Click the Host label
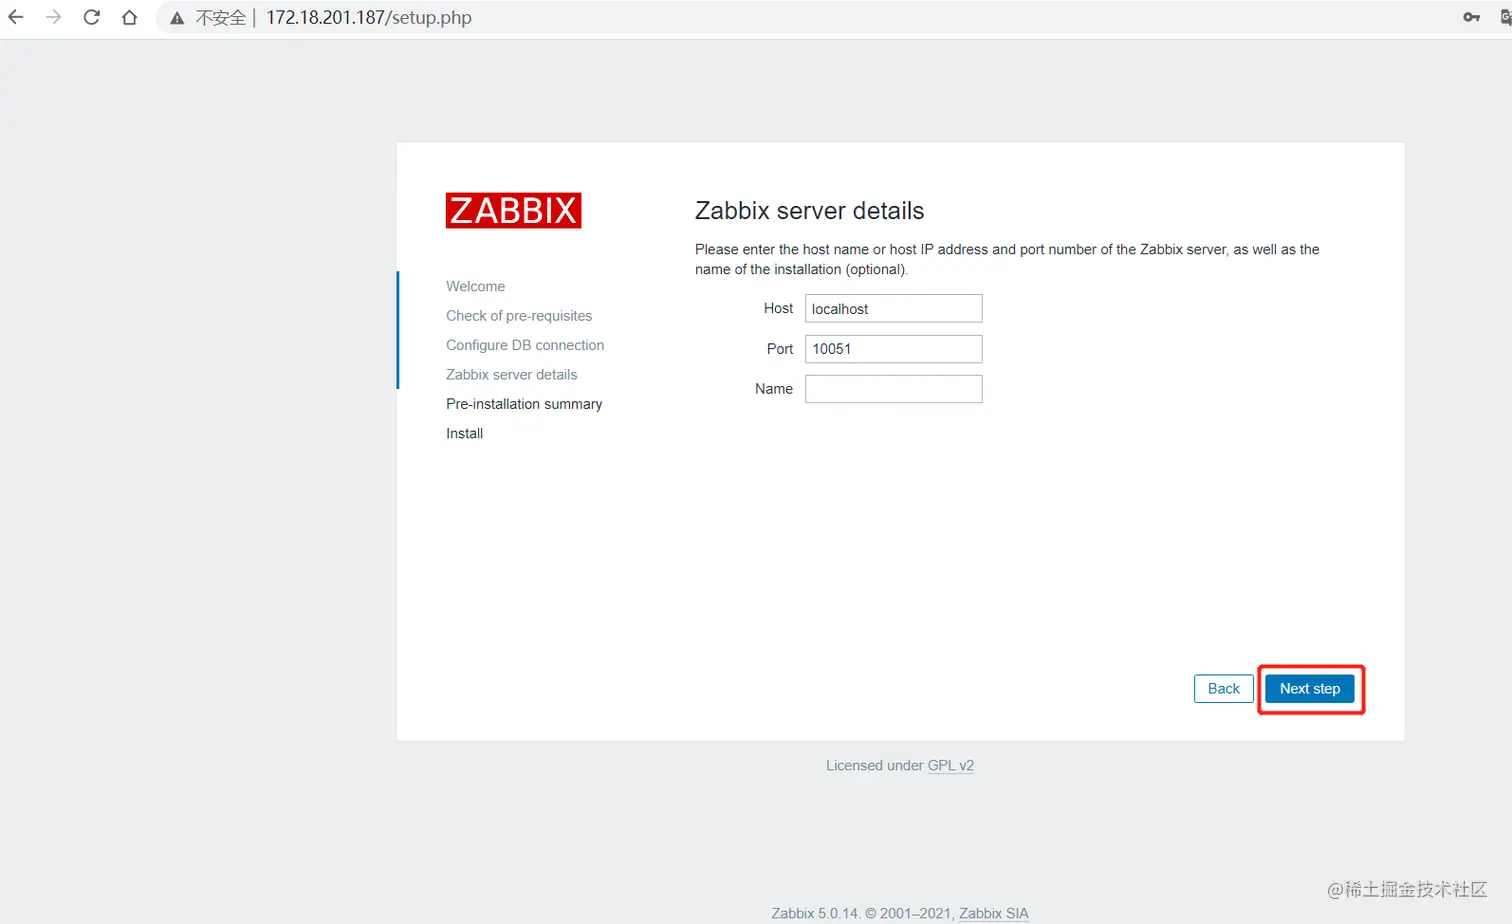This screenshot has height=924, width=1512. coord(778,308)
